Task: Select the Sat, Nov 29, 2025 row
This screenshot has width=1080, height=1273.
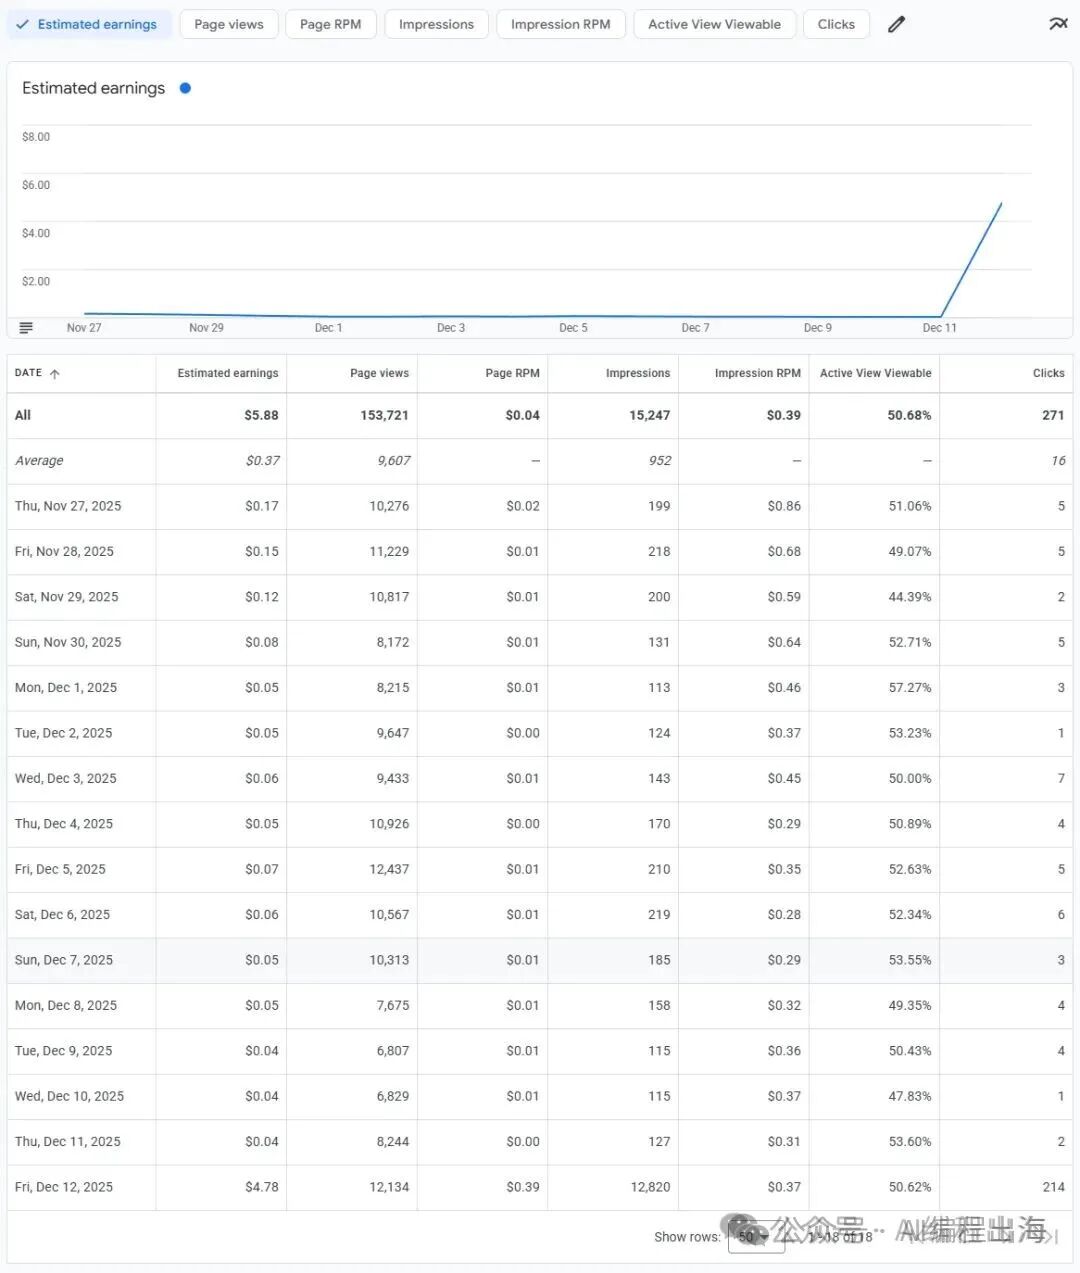Action: (x=540, y=597)
